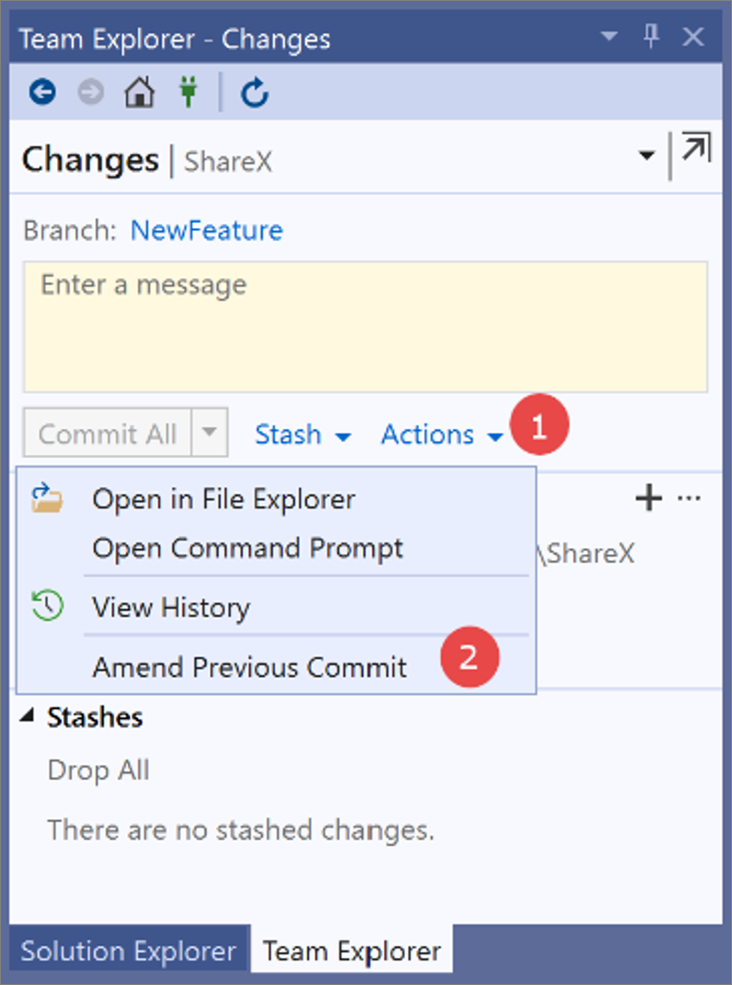Image resolution: width=732 pixels, height=985 pixels.
Task: Open the Changes page dropdown arrow
Action: pyautogui.click(x=647, y=156)
